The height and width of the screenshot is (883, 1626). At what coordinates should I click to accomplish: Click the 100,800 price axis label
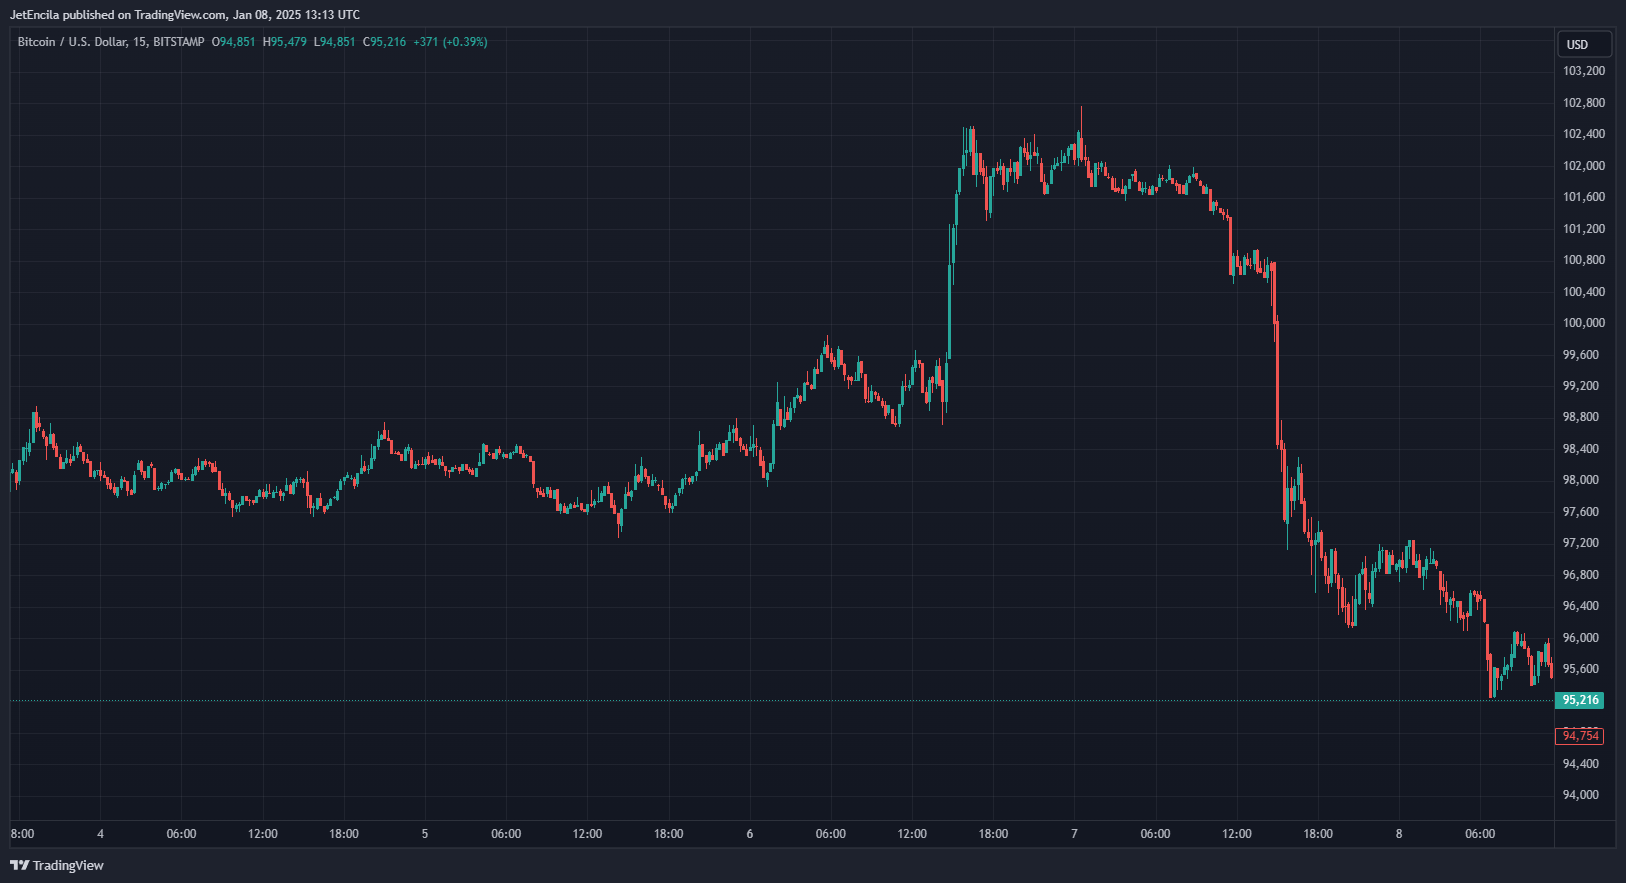click(x=1584, y=260)
